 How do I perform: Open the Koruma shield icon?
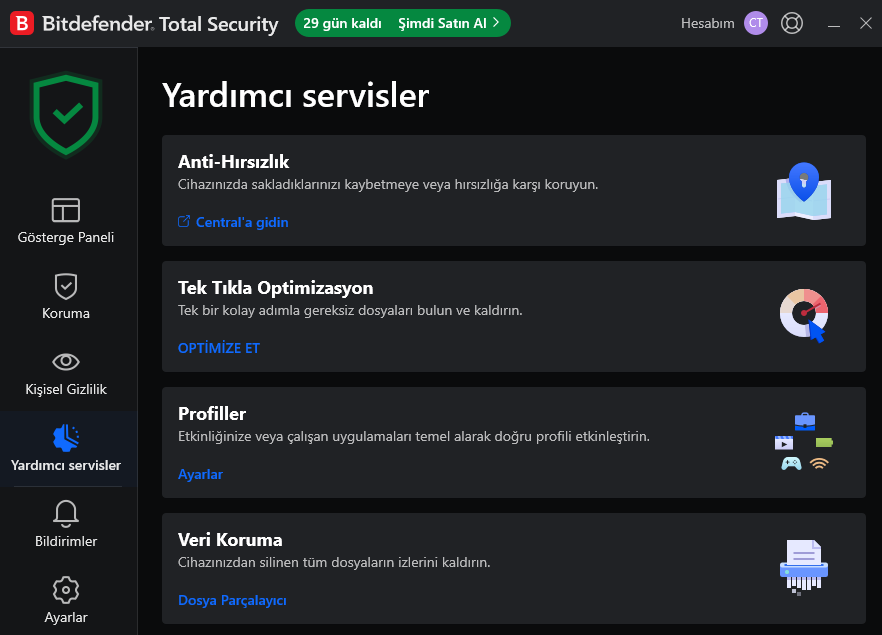66,286
